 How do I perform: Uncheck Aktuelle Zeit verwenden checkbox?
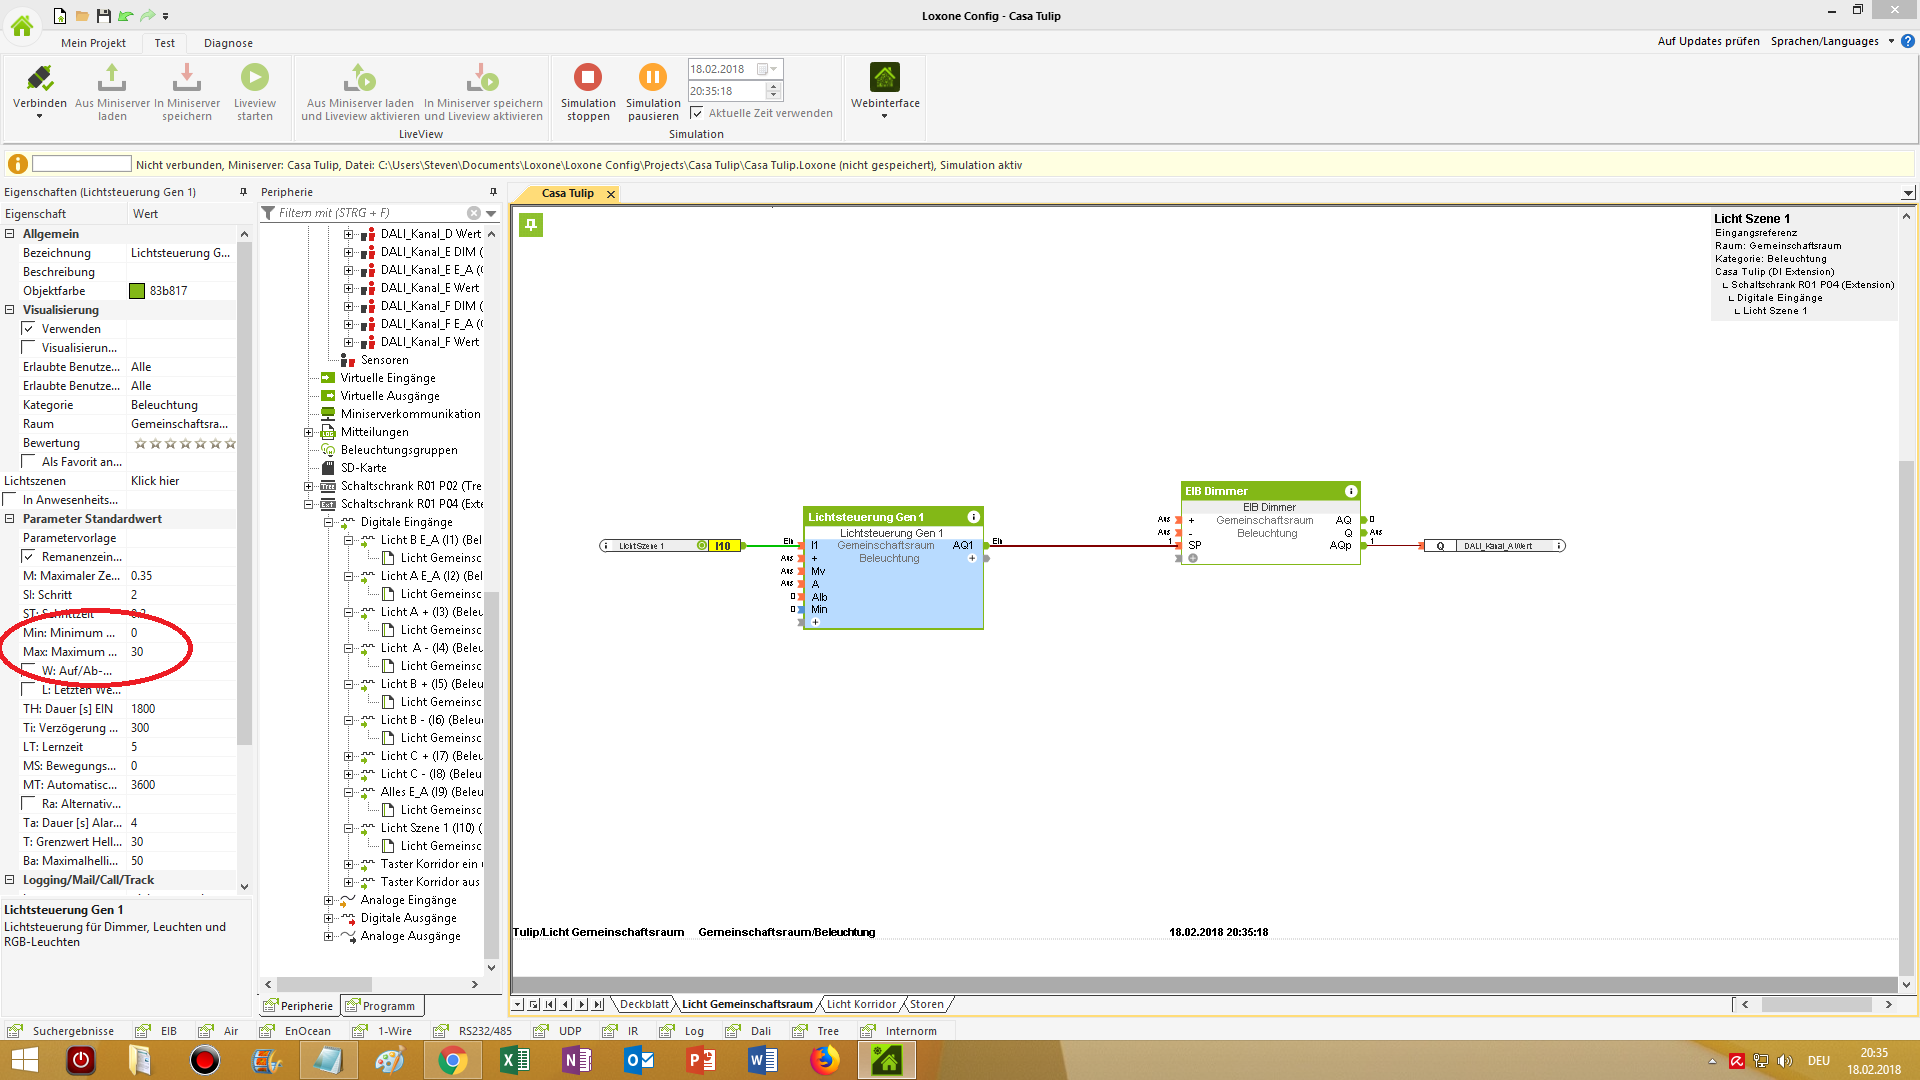tap(697, 113)
